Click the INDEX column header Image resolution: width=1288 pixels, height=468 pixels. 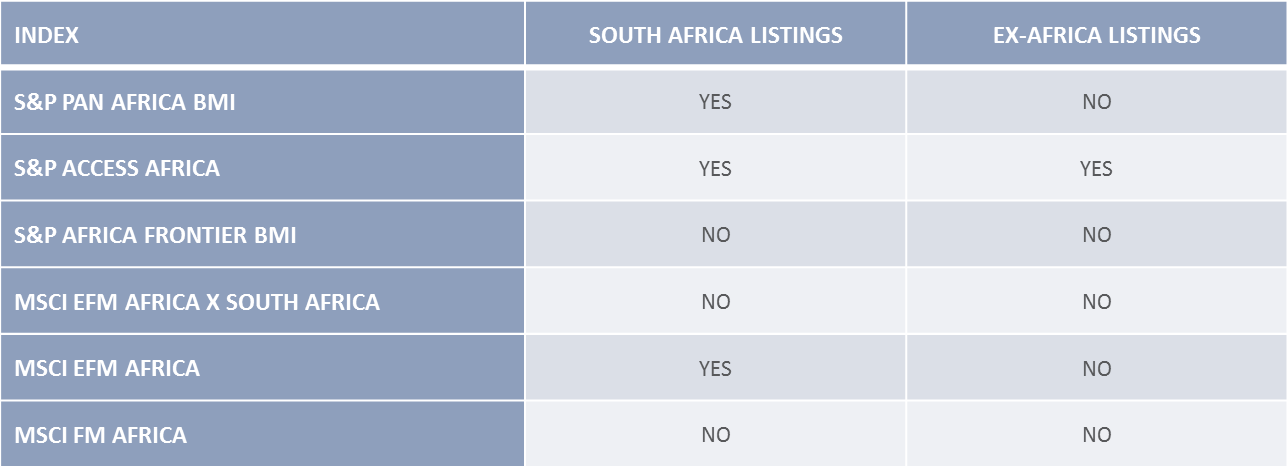pyautogui.click(x=46, y=35)
